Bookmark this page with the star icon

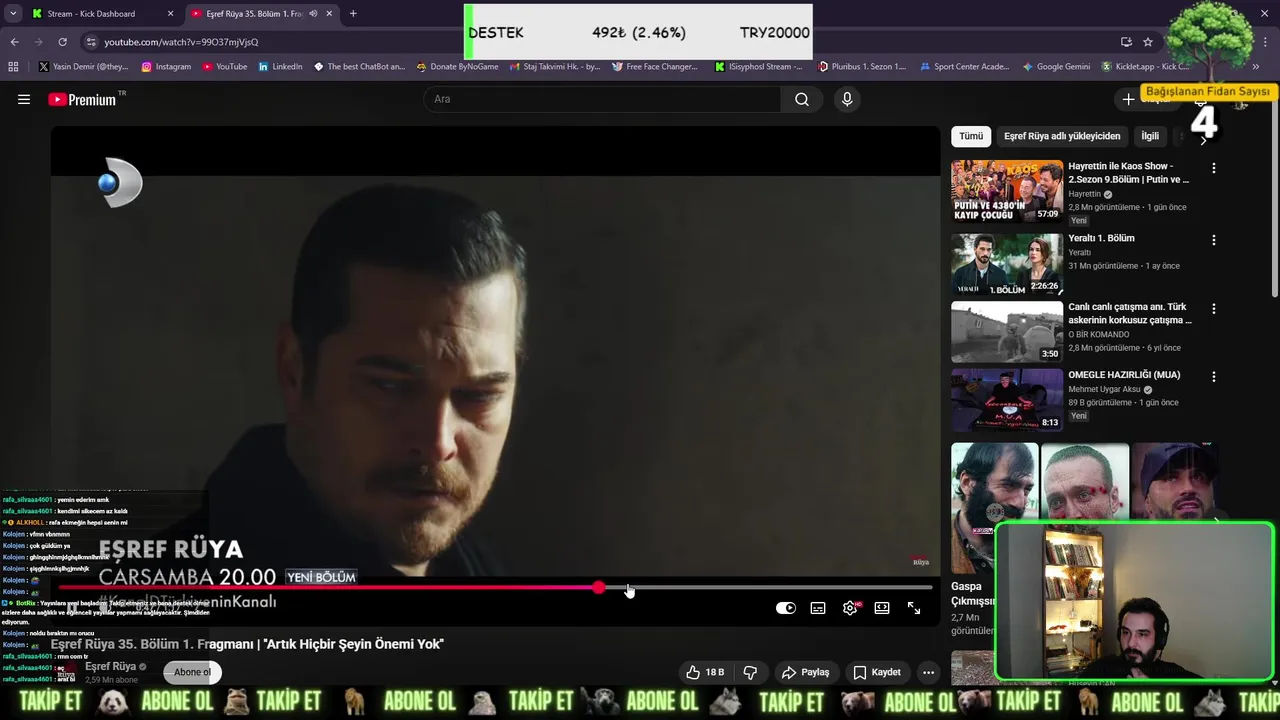tap(1148, 42)
